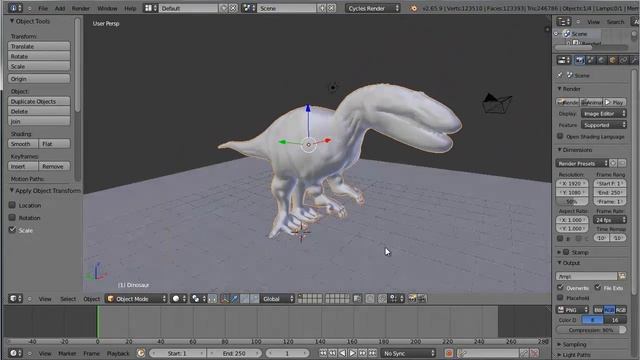640x360 pixels.
Task: Enable the Location checkbox
Action: pos(12,205)
